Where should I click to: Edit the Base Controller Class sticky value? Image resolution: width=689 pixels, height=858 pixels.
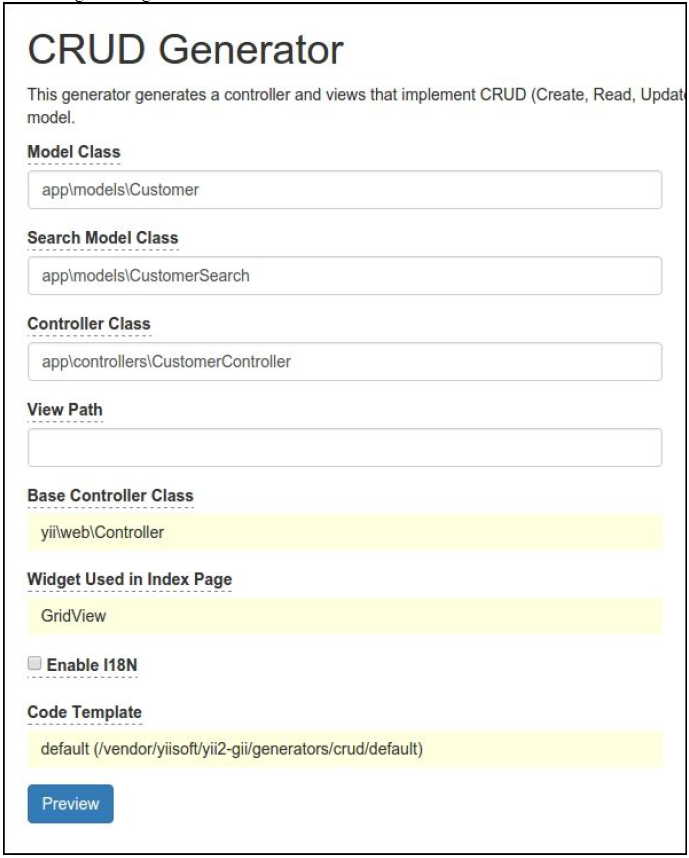(344, 532)
